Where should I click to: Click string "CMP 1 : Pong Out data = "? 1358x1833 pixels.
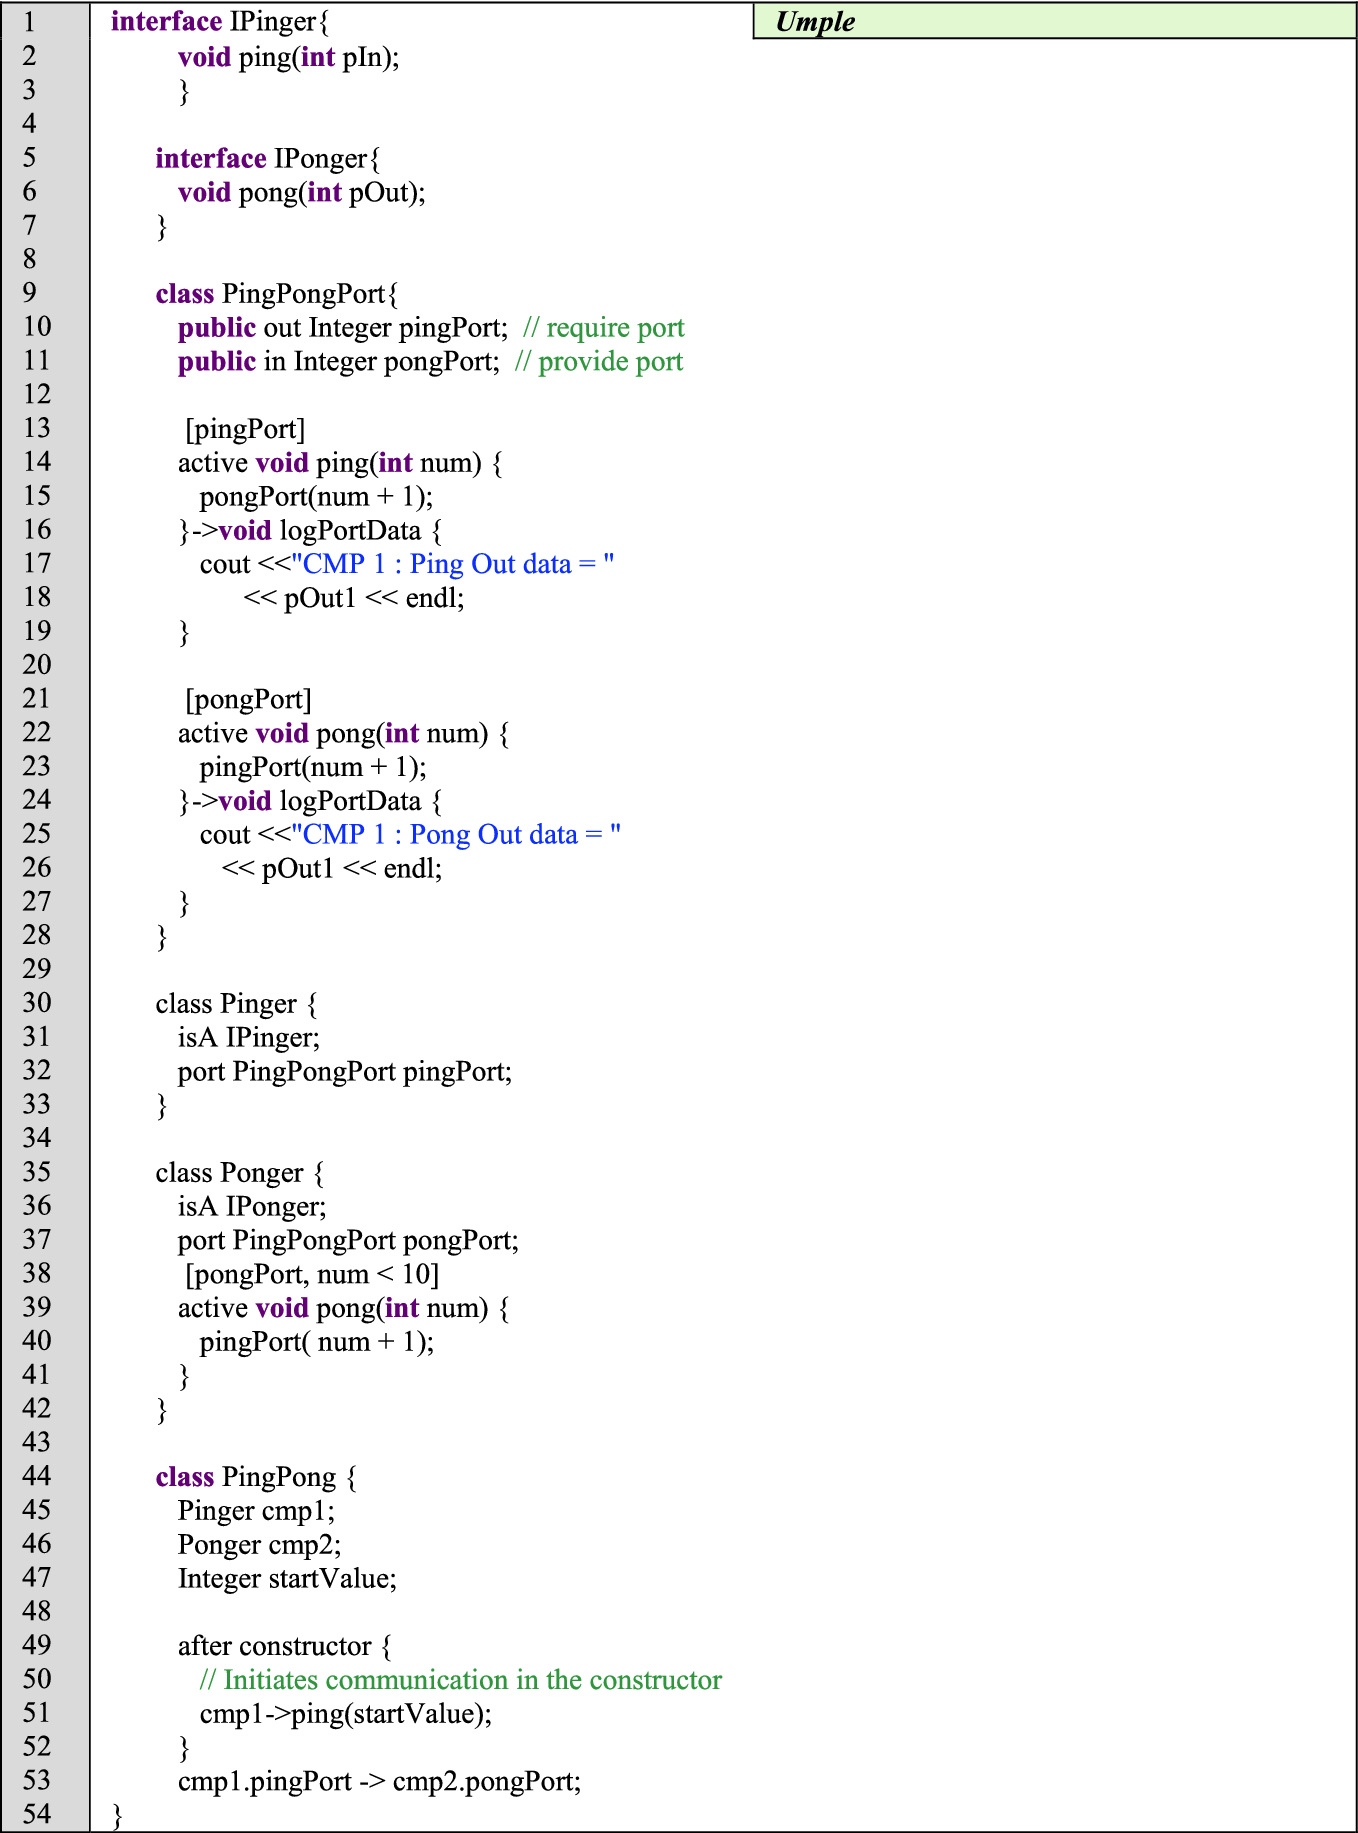[x=456, y=835]
